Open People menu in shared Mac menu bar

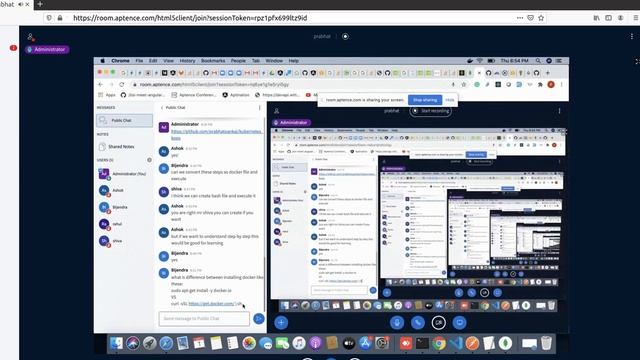click(238, 60)
